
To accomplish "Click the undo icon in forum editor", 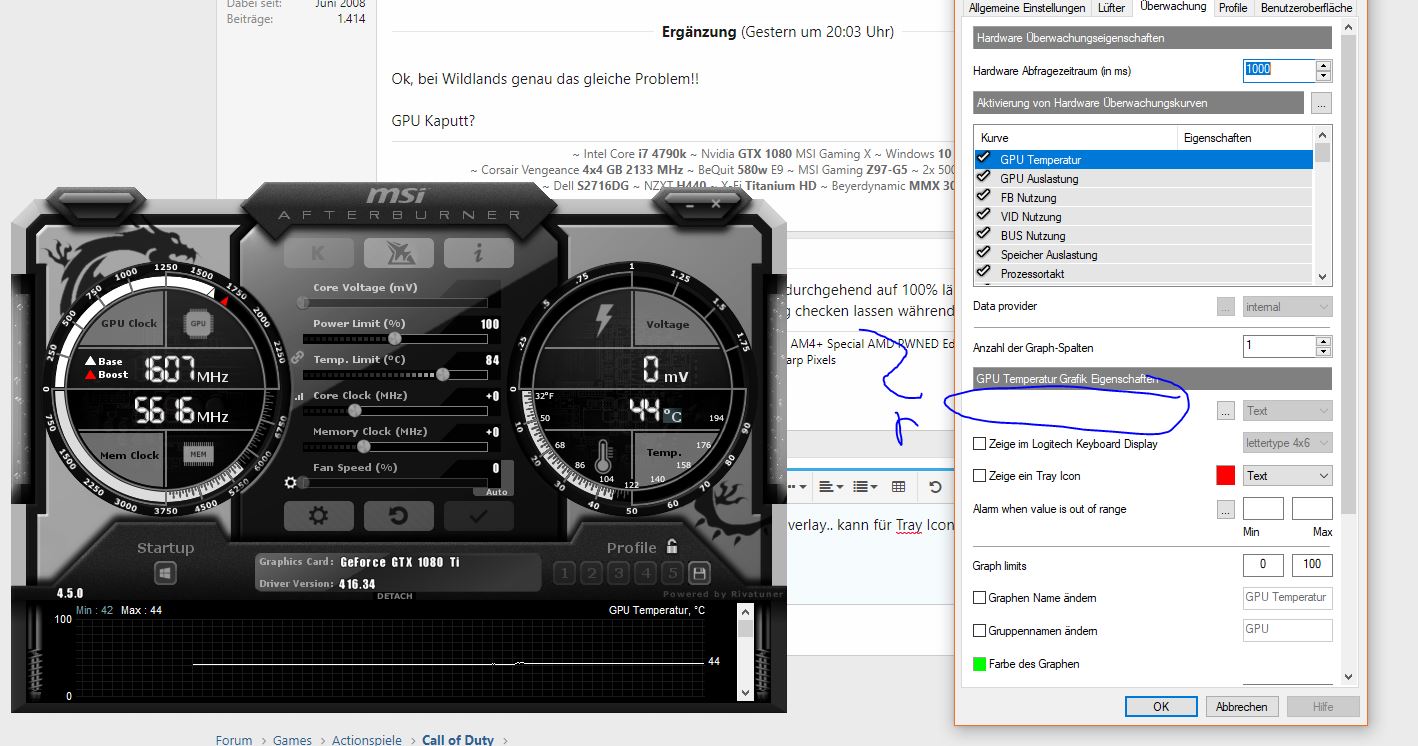I will (x=935, y=487).
